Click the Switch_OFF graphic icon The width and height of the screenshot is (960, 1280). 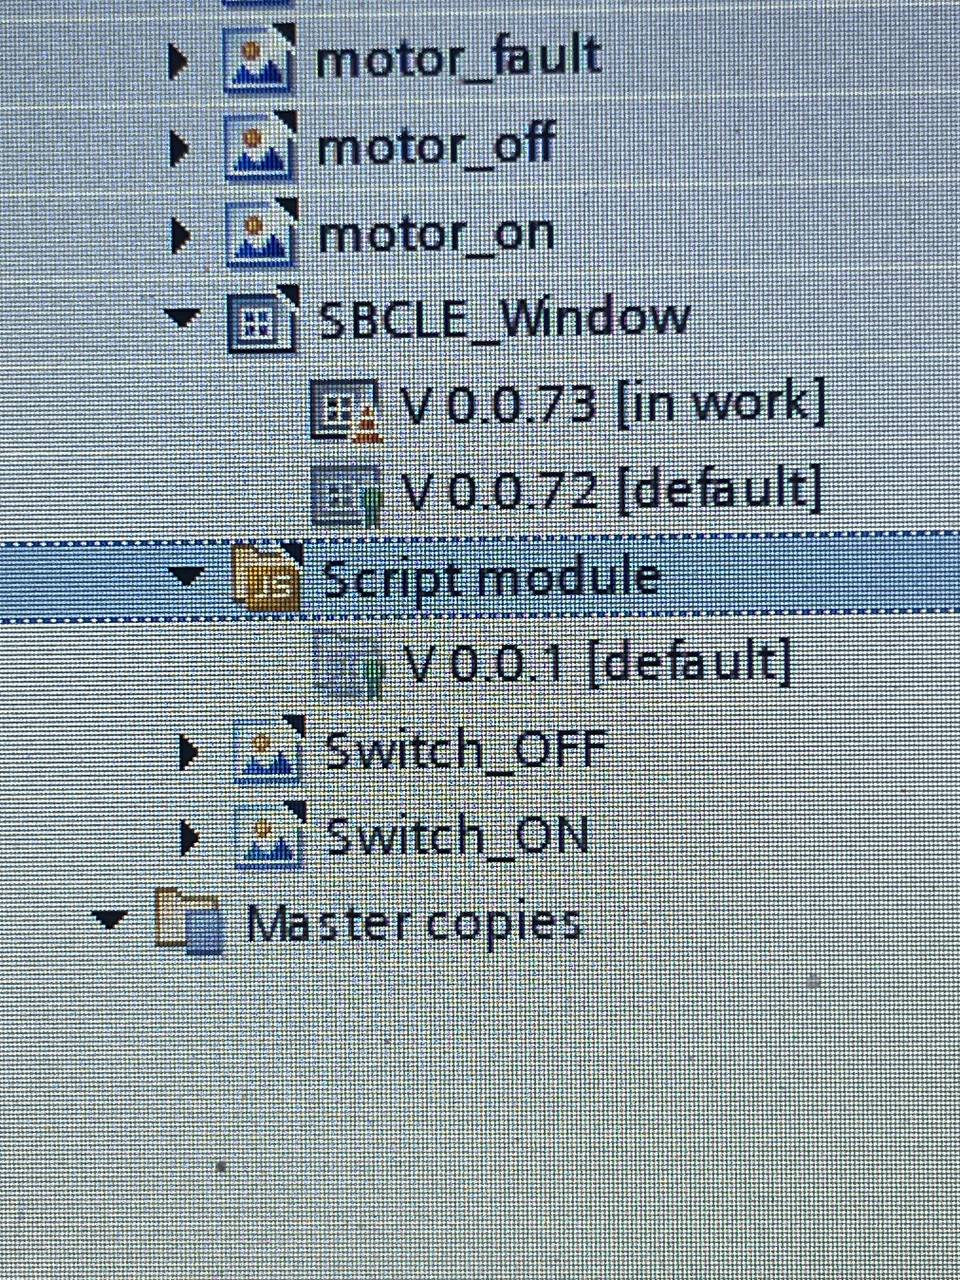[x=268, y=749]
